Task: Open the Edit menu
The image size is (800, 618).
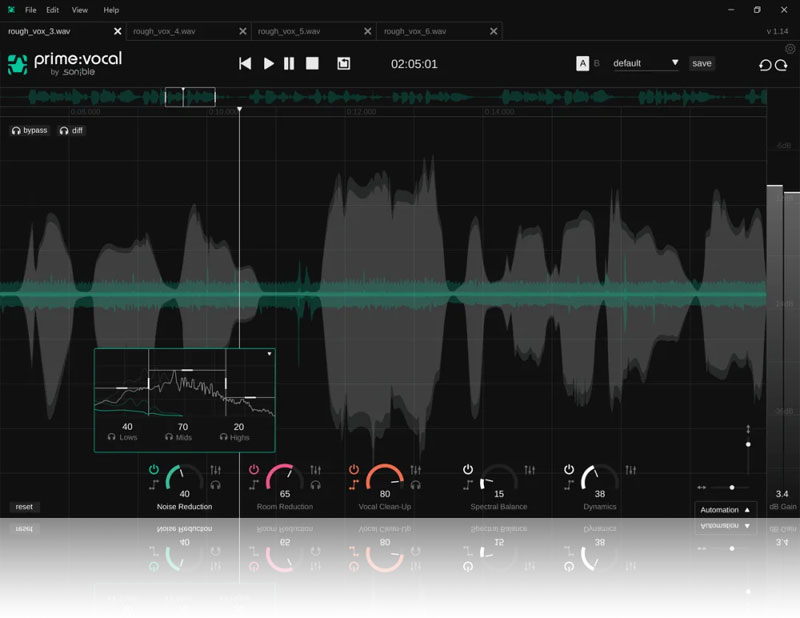Action: point(52,9)
